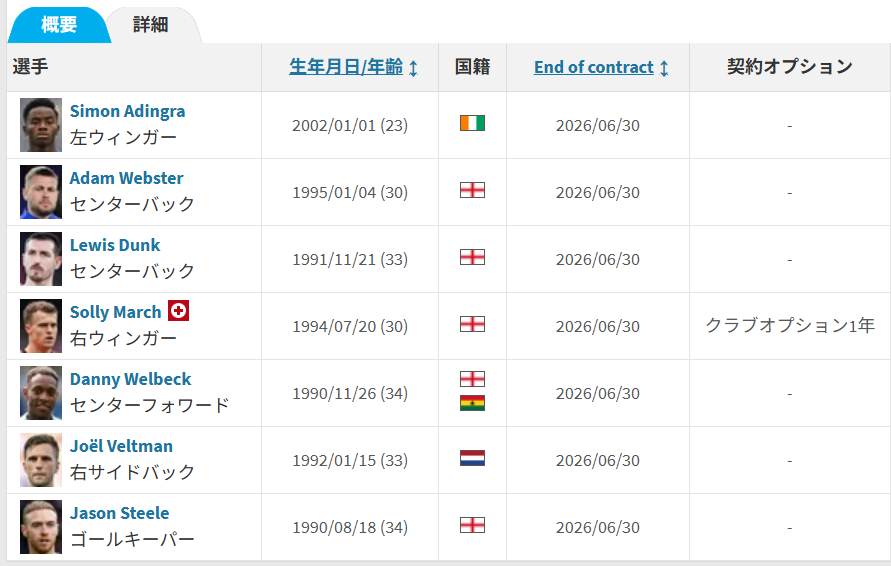This screenshot has height=566, width=891.
Task: Click the 生年月日/年齢 column header link
Action: (x=346, y=66)
